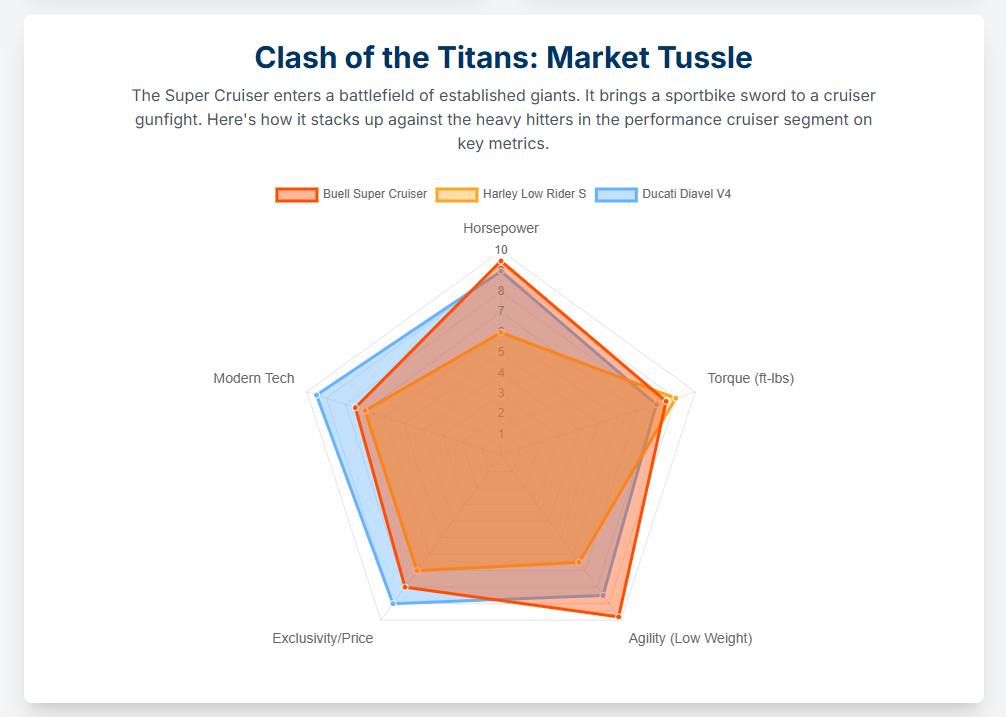The width and height of the screenshot is (1006, 717).
Task: Click the Harley Horsepower data point
Action: [x=501, y=332]
